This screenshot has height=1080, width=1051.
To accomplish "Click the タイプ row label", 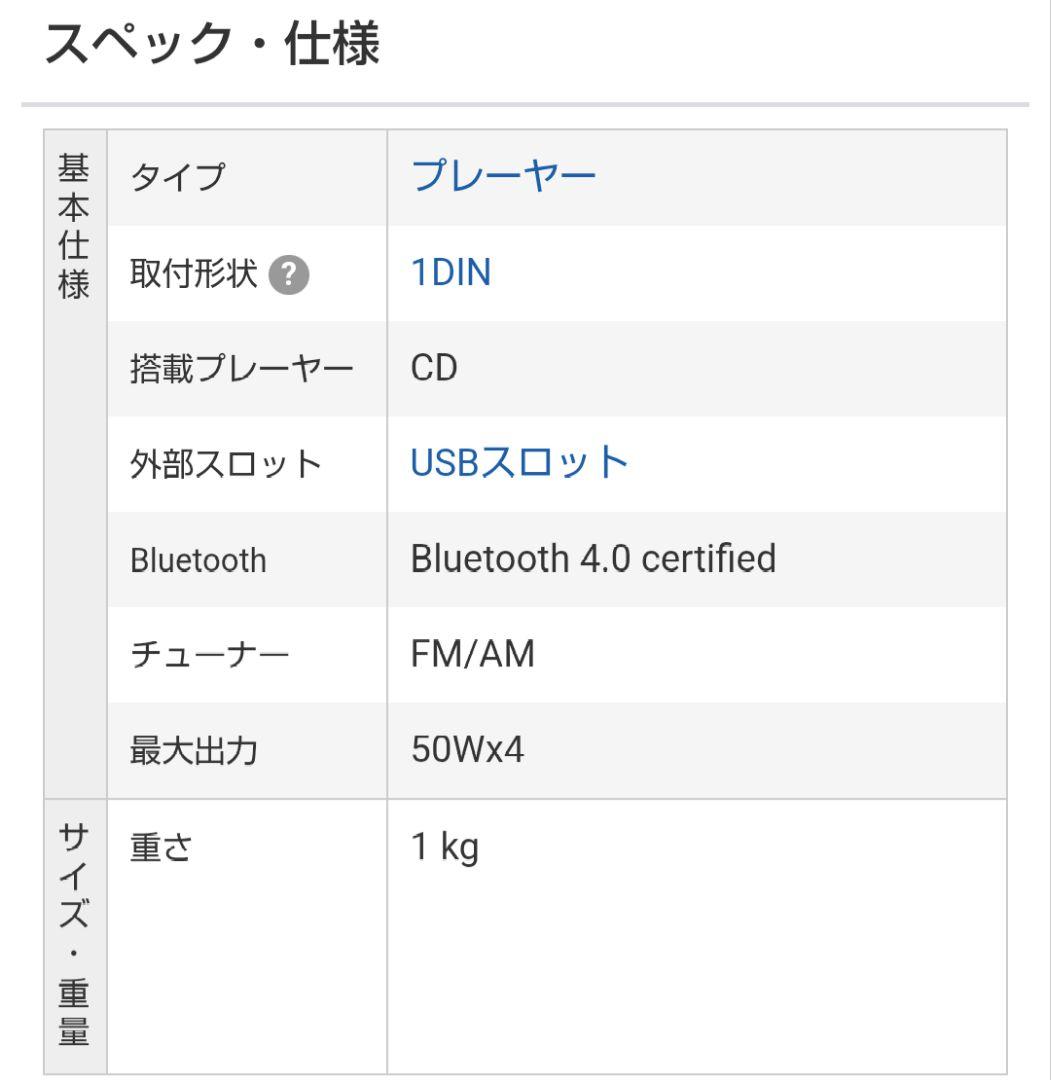I will point(179,178).
